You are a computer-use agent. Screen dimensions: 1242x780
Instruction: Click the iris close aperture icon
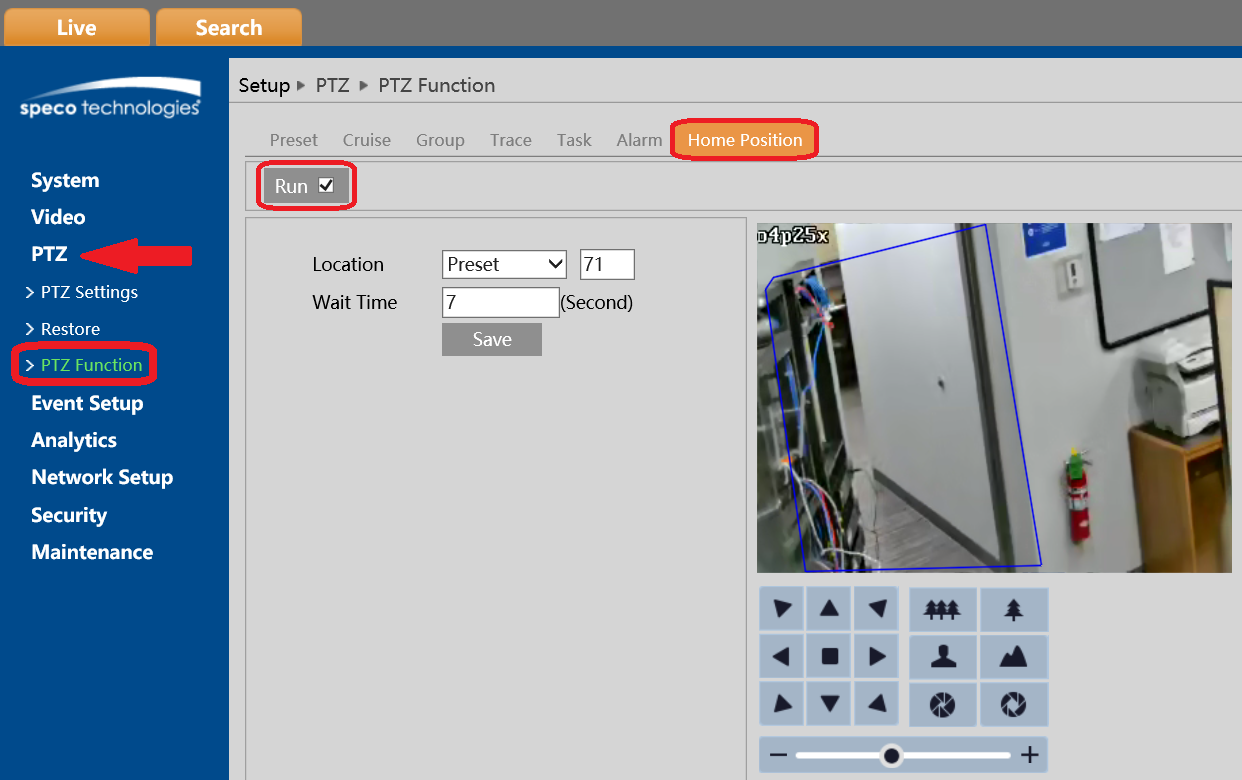coord(943,704)
